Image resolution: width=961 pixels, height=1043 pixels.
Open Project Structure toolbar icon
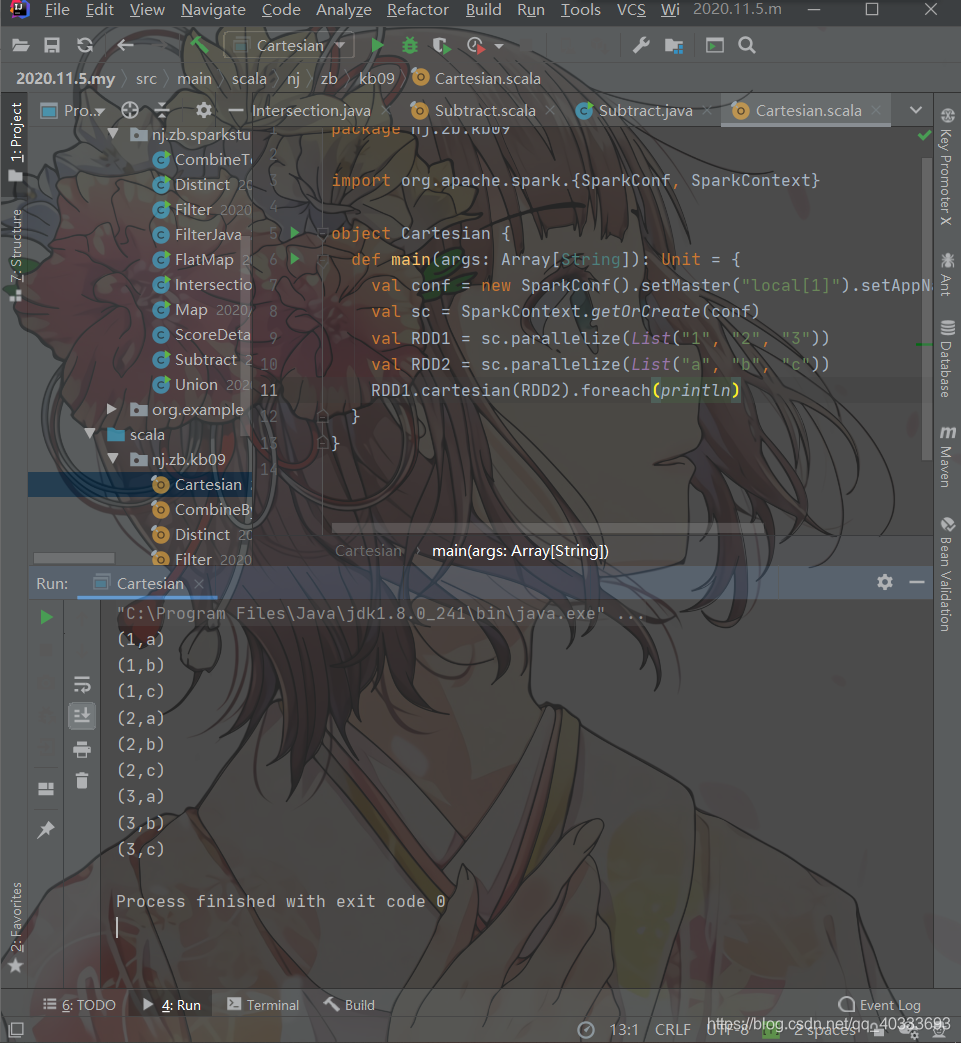point(674,45)
